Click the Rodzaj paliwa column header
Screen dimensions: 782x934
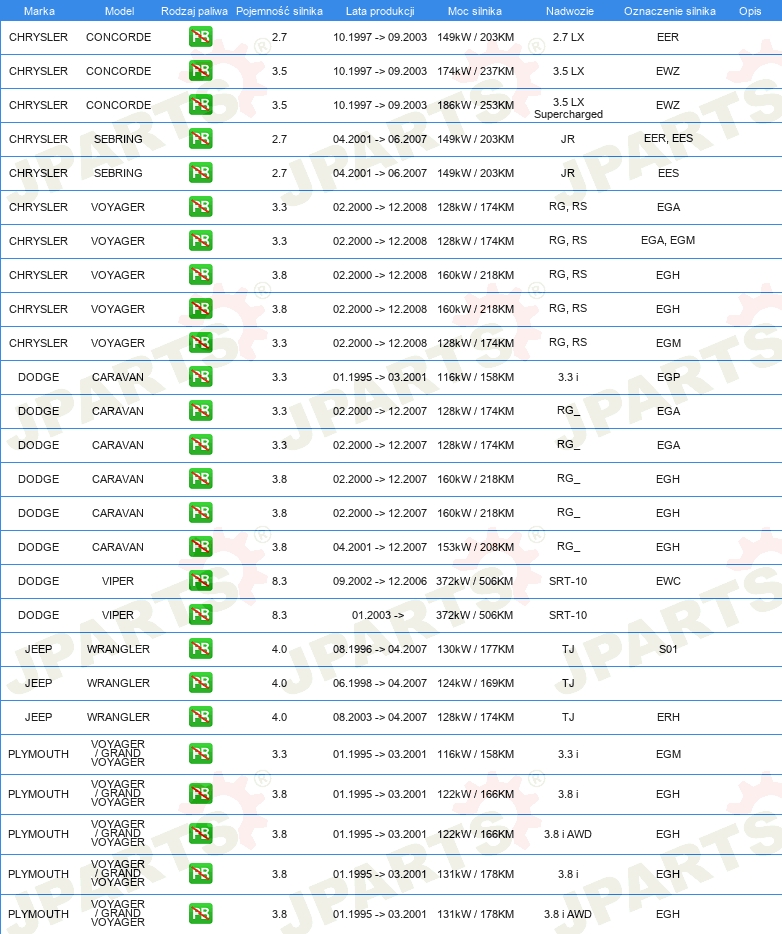pos(194,11)
